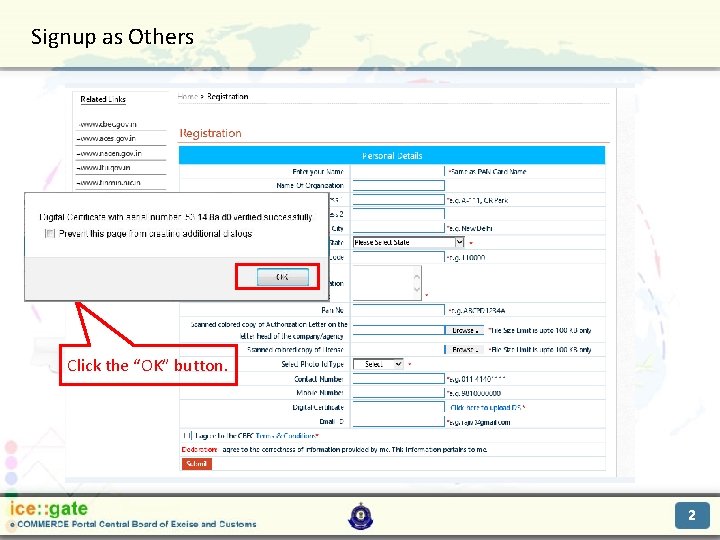This screenshot has width=720, height=540.
Task: Click the OK button in the dialog
Action: [x=282, y=277]
